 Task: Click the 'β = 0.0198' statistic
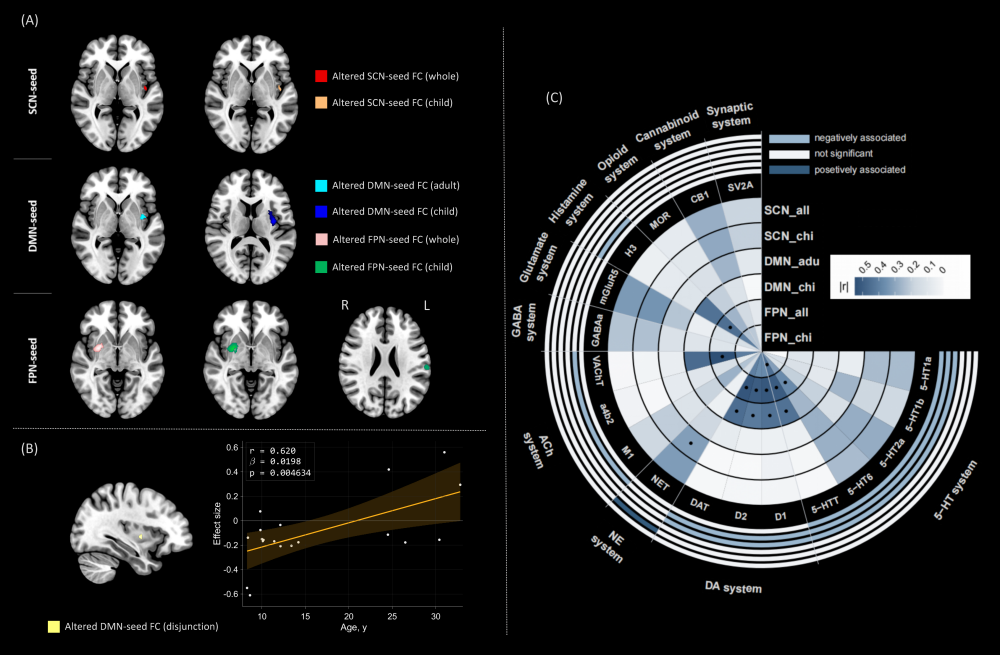click(x=275, y=461)
